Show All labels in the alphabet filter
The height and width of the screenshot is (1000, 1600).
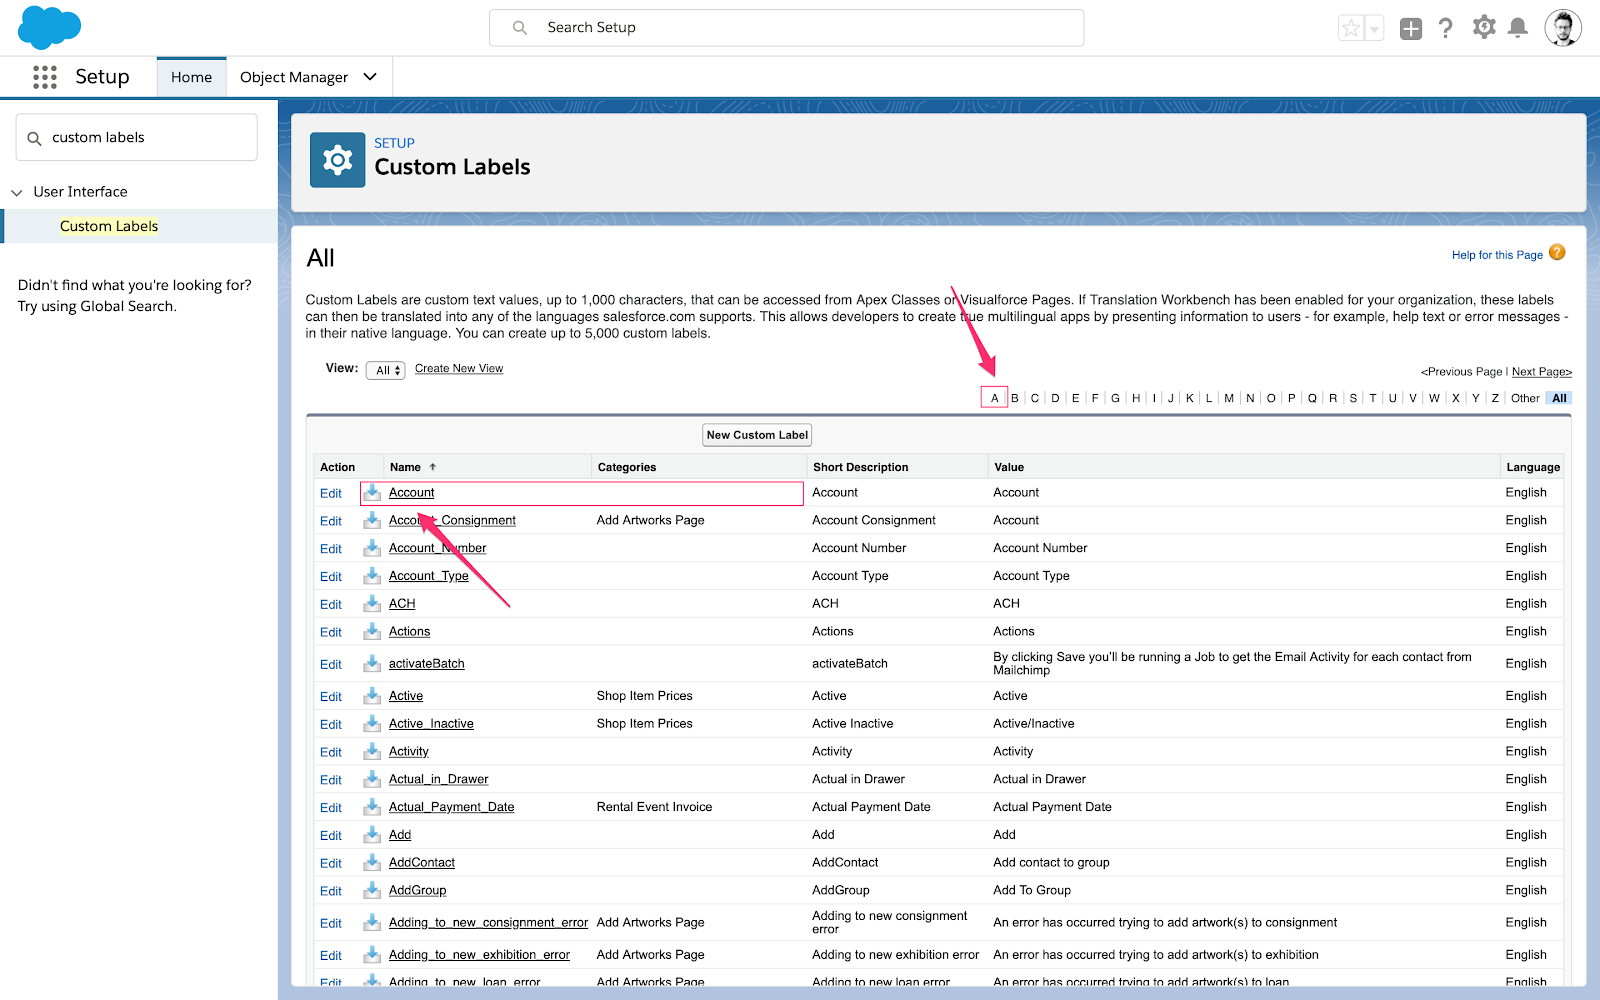click(x=1559, y=398)
